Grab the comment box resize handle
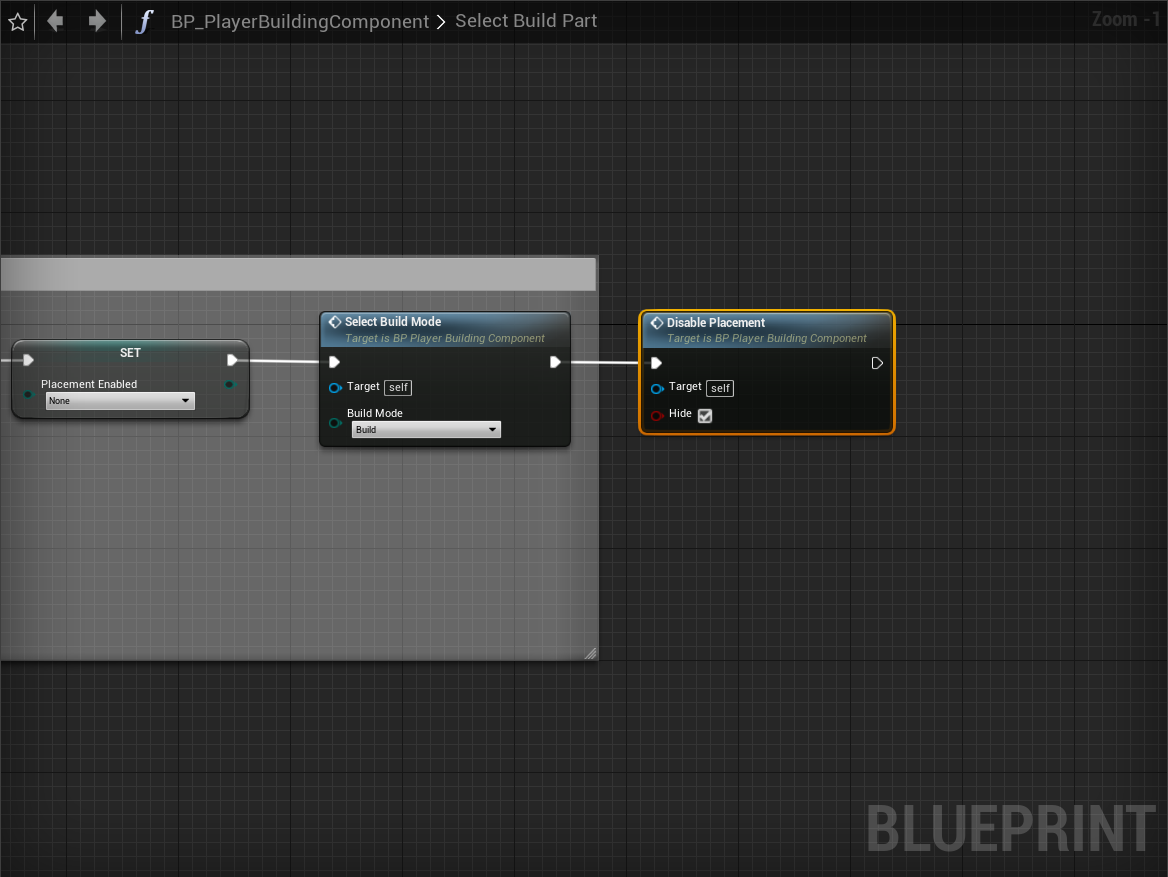The image size is (1168, 877). coord(590,653)
